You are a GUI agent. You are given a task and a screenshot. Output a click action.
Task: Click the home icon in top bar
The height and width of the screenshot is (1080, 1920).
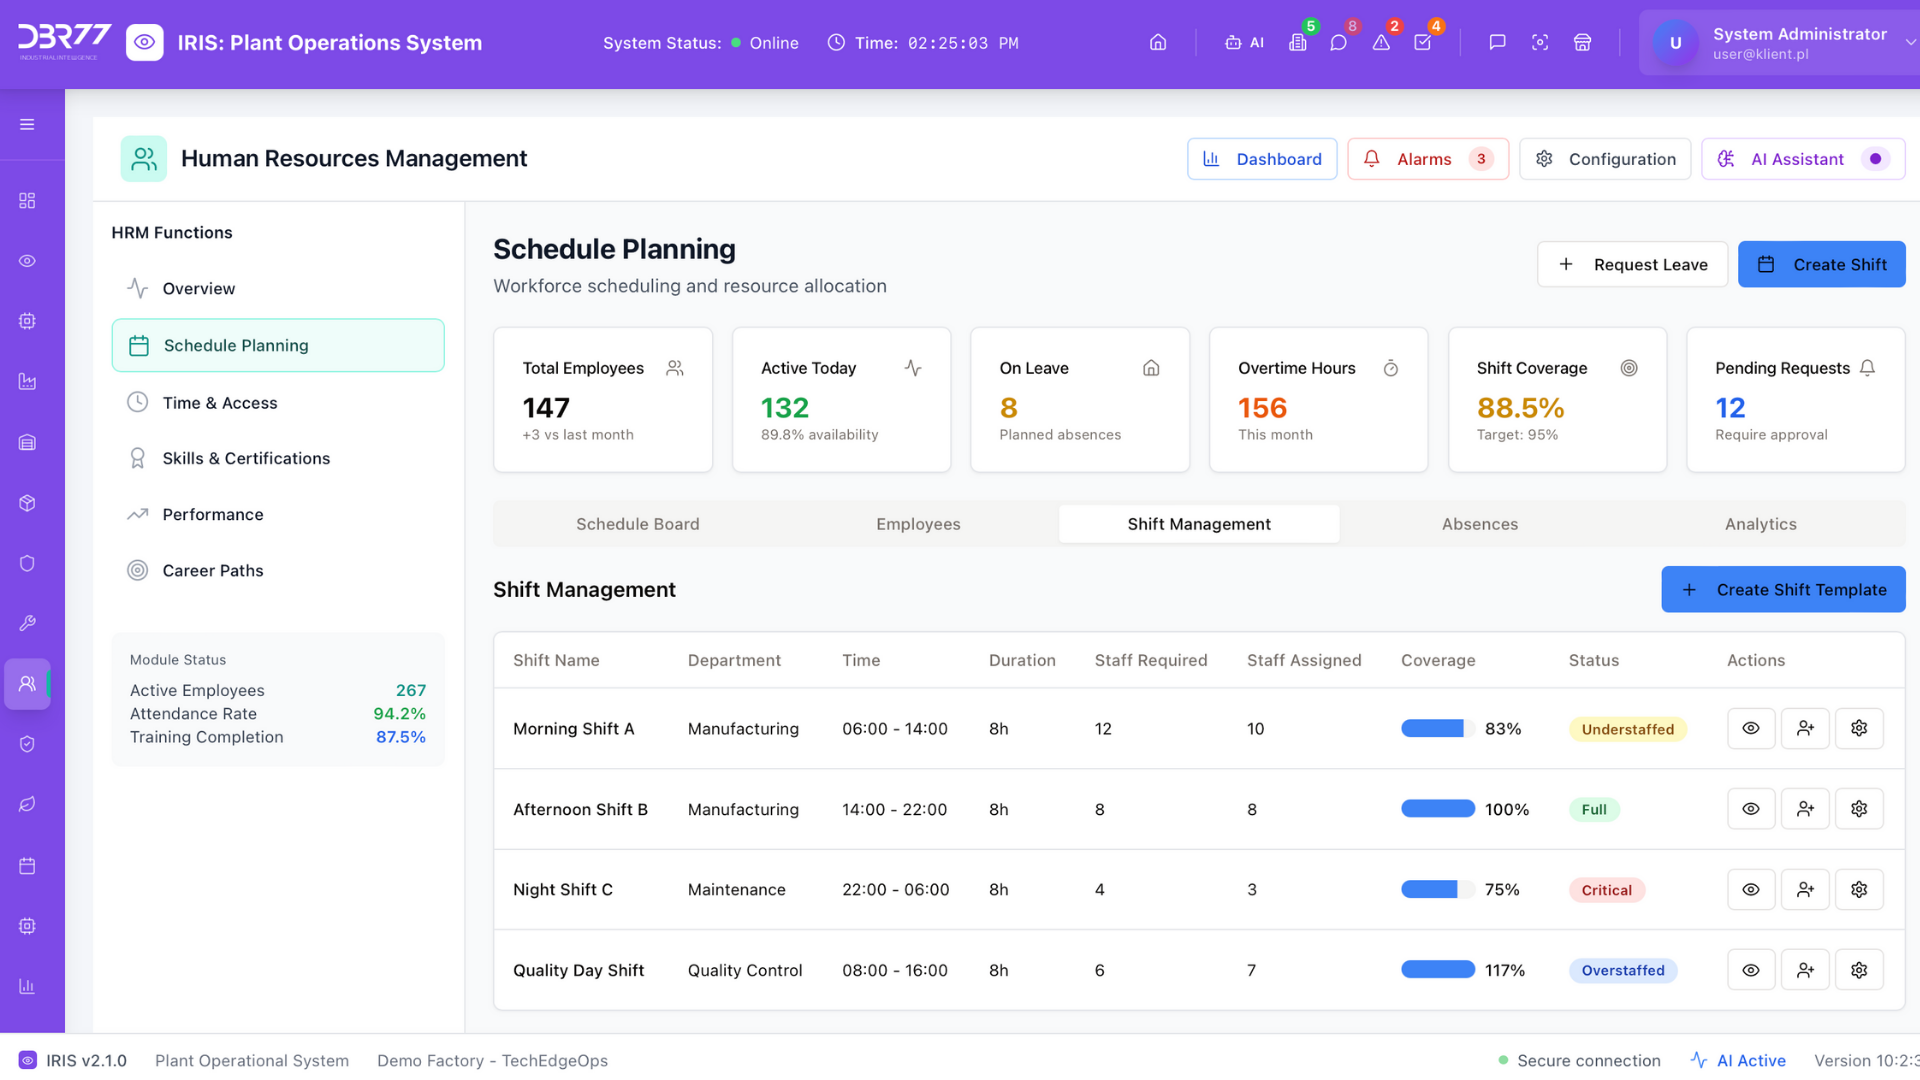tap(1158, 43)
